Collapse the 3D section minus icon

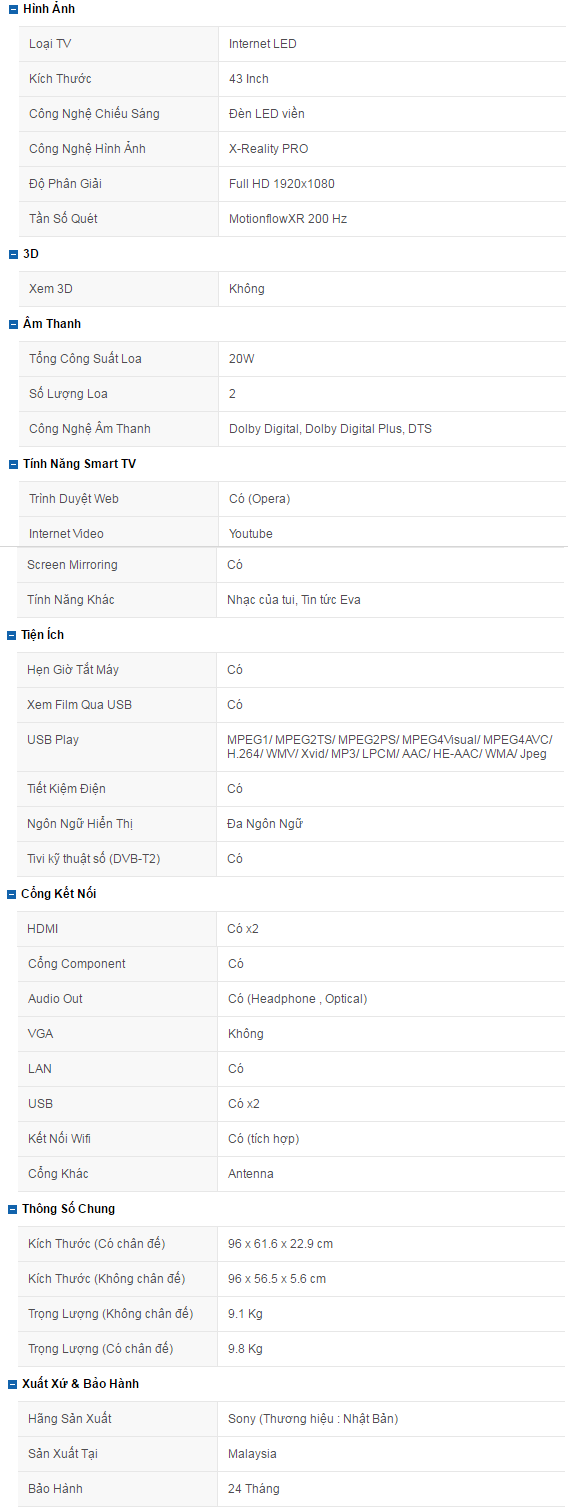click(13, 254)
